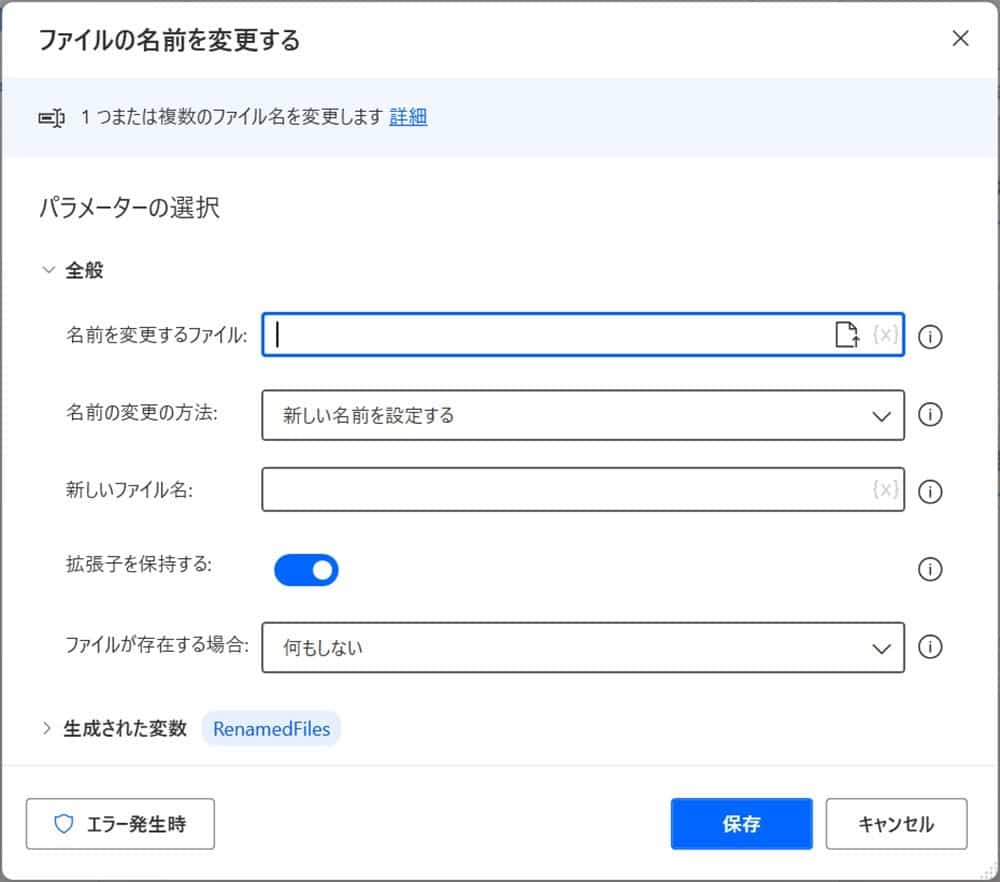Click the info icon beside 名前を変更するファイル

930,337
